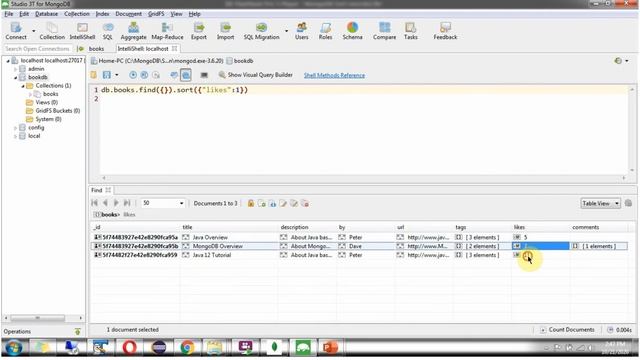Open PowerPoint from the Windows taskbar
This screenshot has width=640, height=360.
tap(330, 347)
